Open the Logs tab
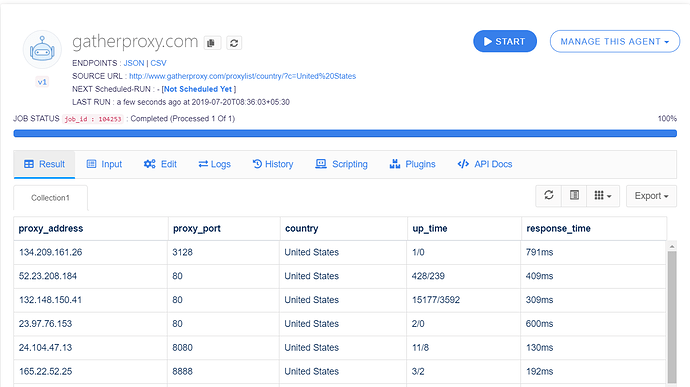Image resolution: width=690 pixels, height=387 pixels. 215,164
